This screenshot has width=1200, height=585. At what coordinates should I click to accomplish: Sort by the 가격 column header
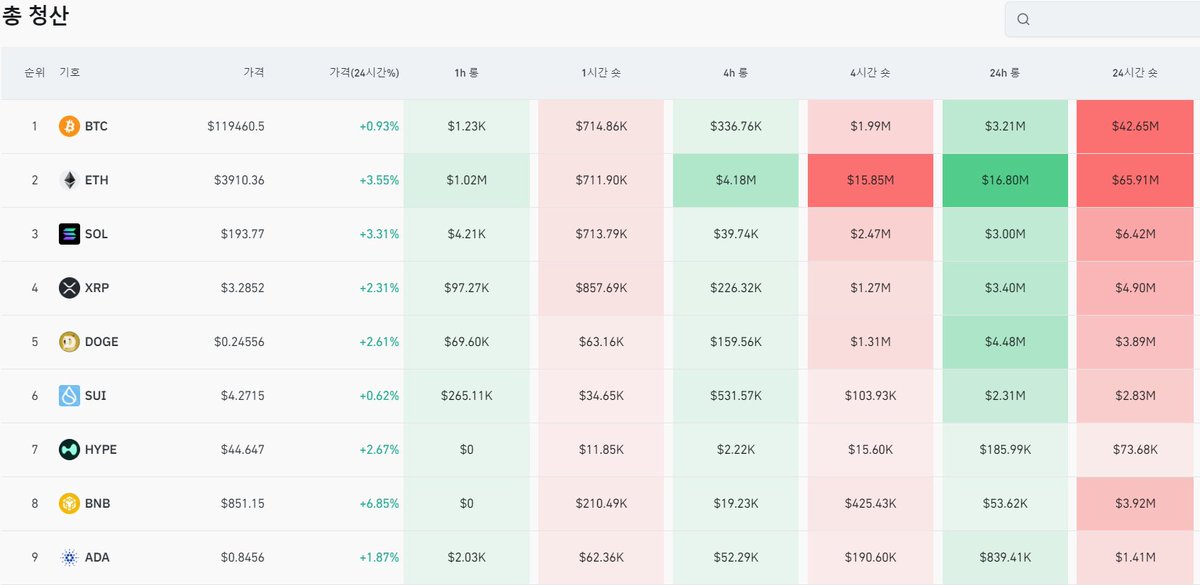(x=254, y=73)
